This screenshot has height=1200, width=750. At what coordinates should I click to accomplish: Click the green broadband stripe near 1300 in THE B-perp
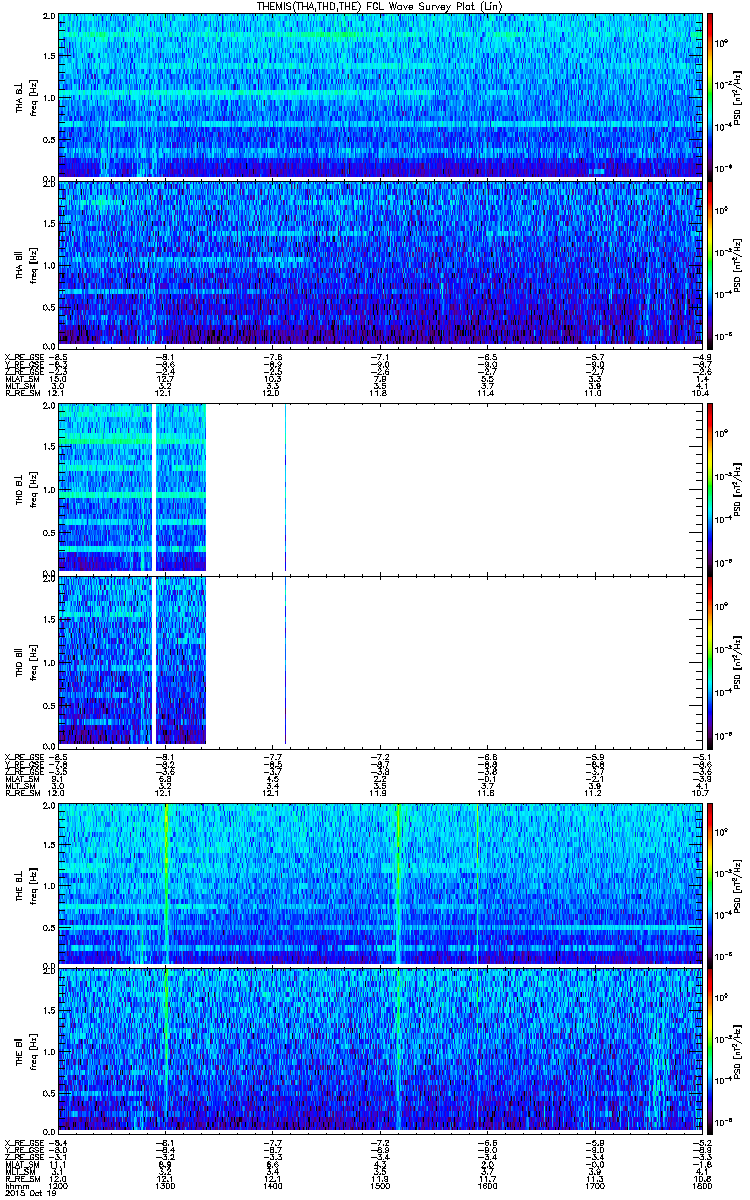point(166,884)
